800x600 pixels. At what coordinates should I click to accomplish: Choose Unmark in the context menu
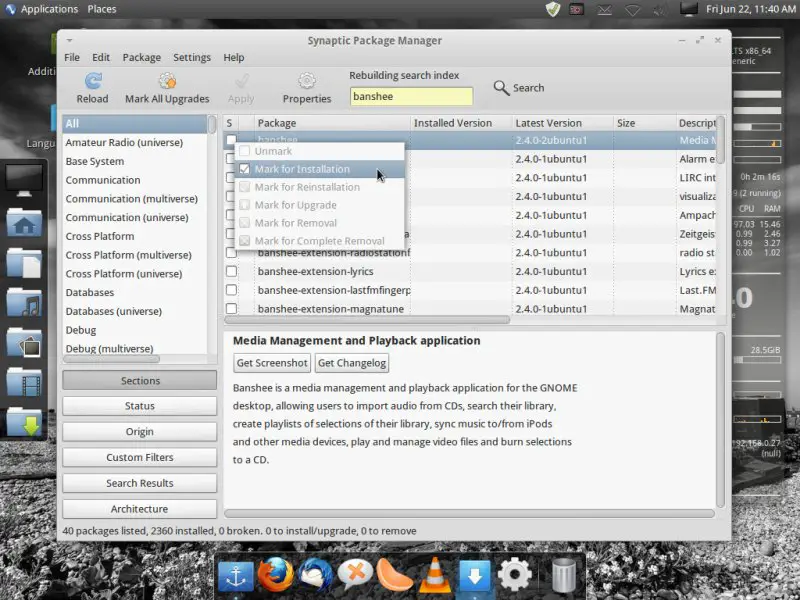319,151
